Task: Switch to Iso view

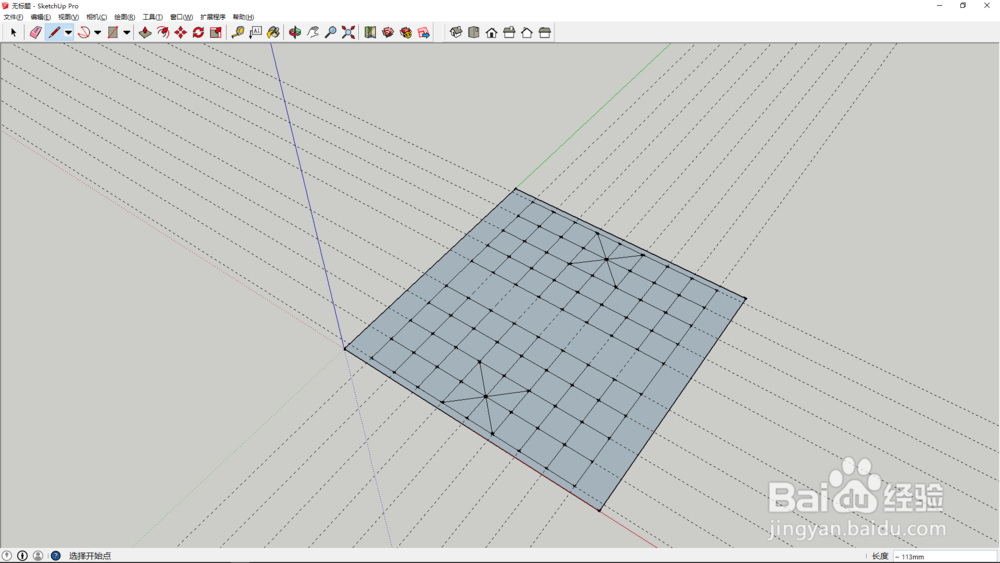Action: [455, 33]
